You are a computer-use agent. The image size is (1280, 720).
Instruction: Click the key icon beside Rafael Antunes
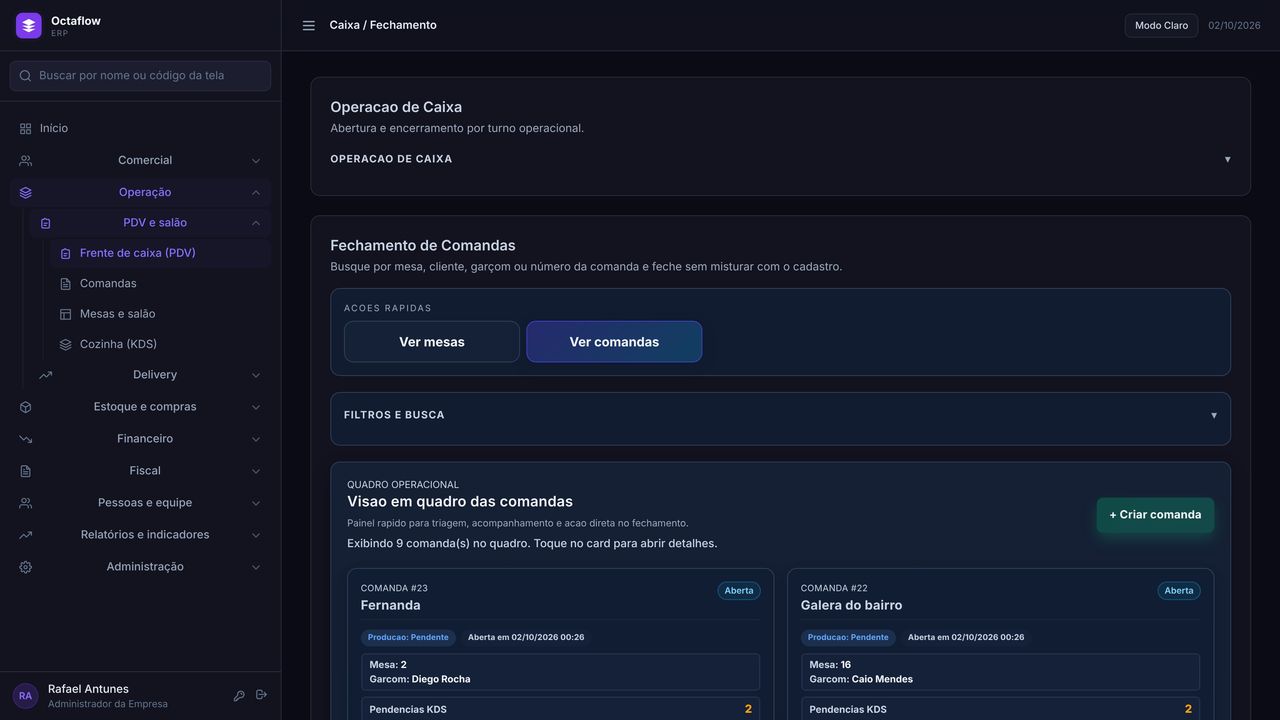click(239, 695)
